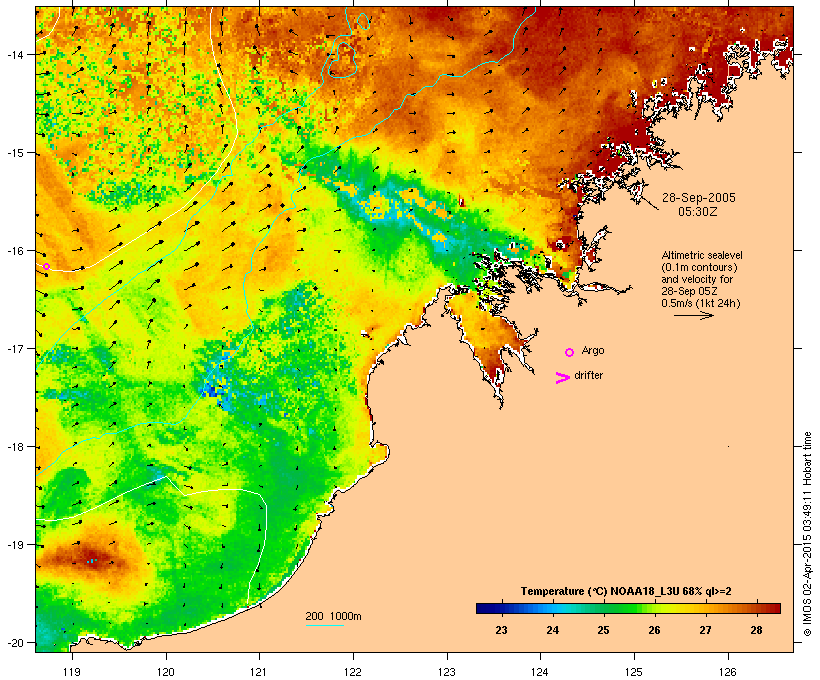
Task: Pick the green 25° section of colorbar
Action: [x=603, y=608]
